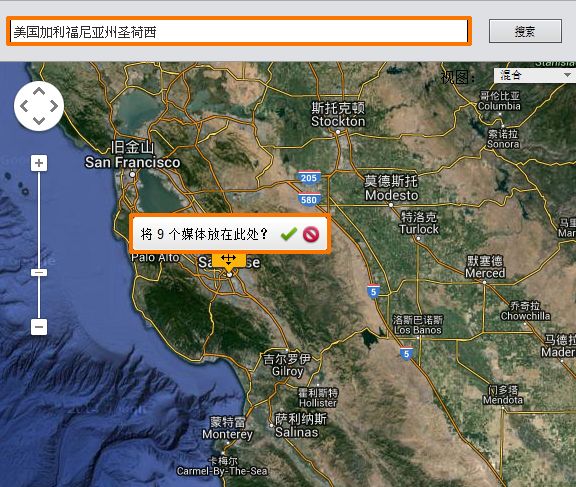Expand the view type dropdown arrow
This screenshot has height=487, width=576.
coord(567,75)
